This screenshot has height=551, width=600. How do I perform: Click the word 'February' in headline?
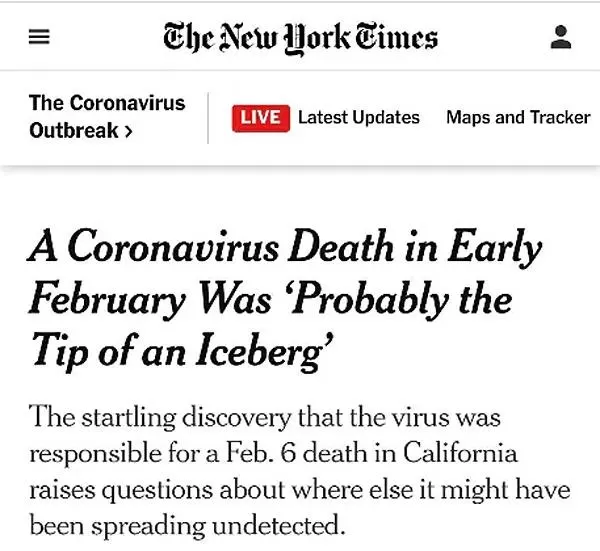[107, 300]
